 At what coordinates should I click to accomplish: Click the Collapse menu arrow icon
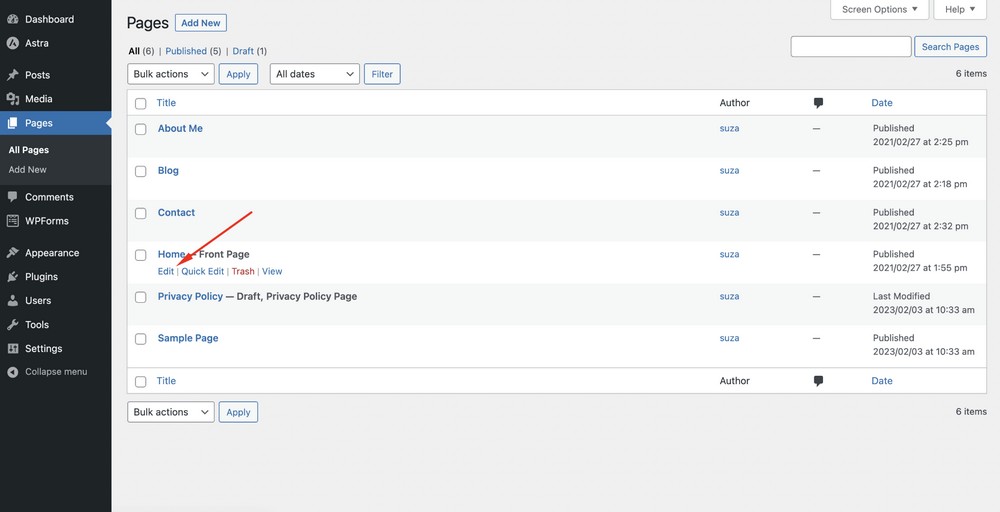(13, 372)
